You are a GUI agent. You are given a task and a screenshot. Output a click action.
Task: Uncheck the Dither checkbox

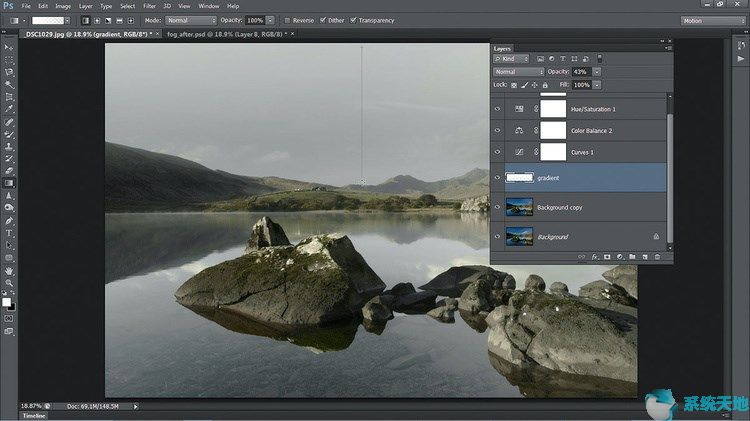click(323, 20)
